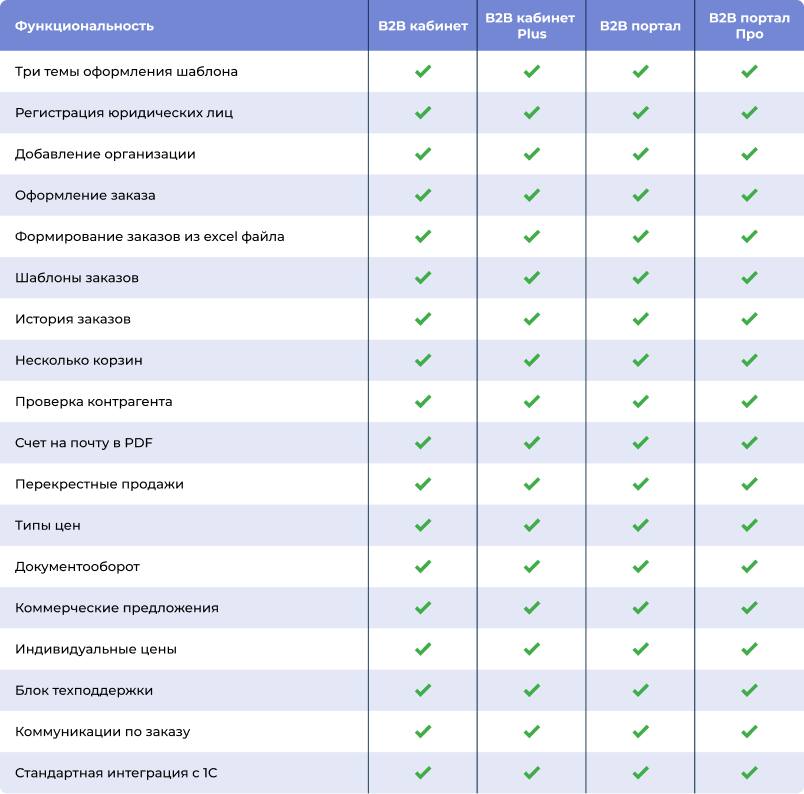Image resolution: width=804 pixels, height=794 pixels.
Task: Select the B2B кабинет Plus column header
Action: (x=532, y=26)
